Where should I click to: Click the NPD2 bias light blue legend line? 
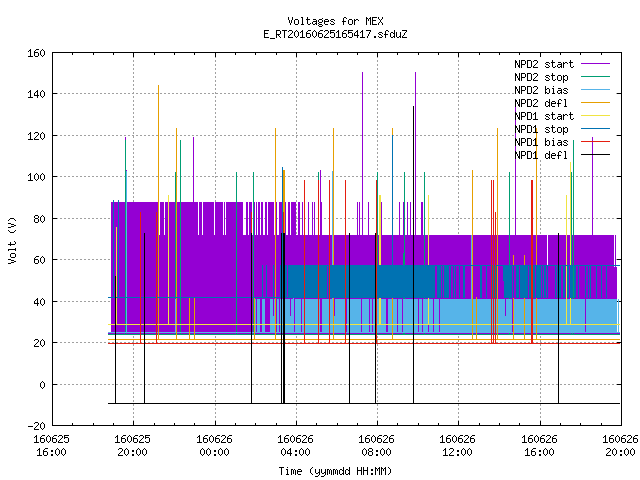(595, 90)
